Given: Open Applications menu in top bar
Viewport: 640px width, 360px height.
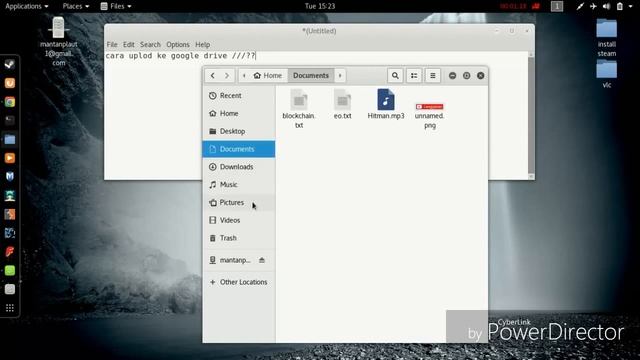Looking at the screenshot, I should 27,6.
